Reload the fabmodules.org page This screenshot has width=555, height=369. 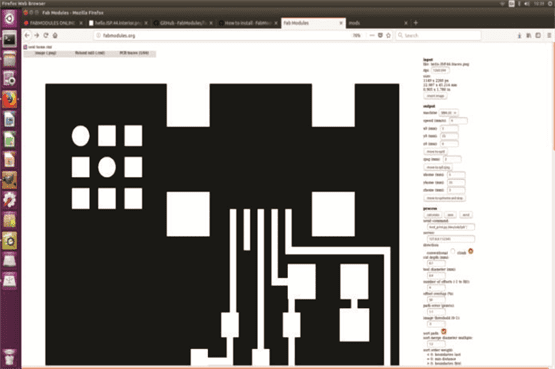pyautogui.click(x=46, y=35)
